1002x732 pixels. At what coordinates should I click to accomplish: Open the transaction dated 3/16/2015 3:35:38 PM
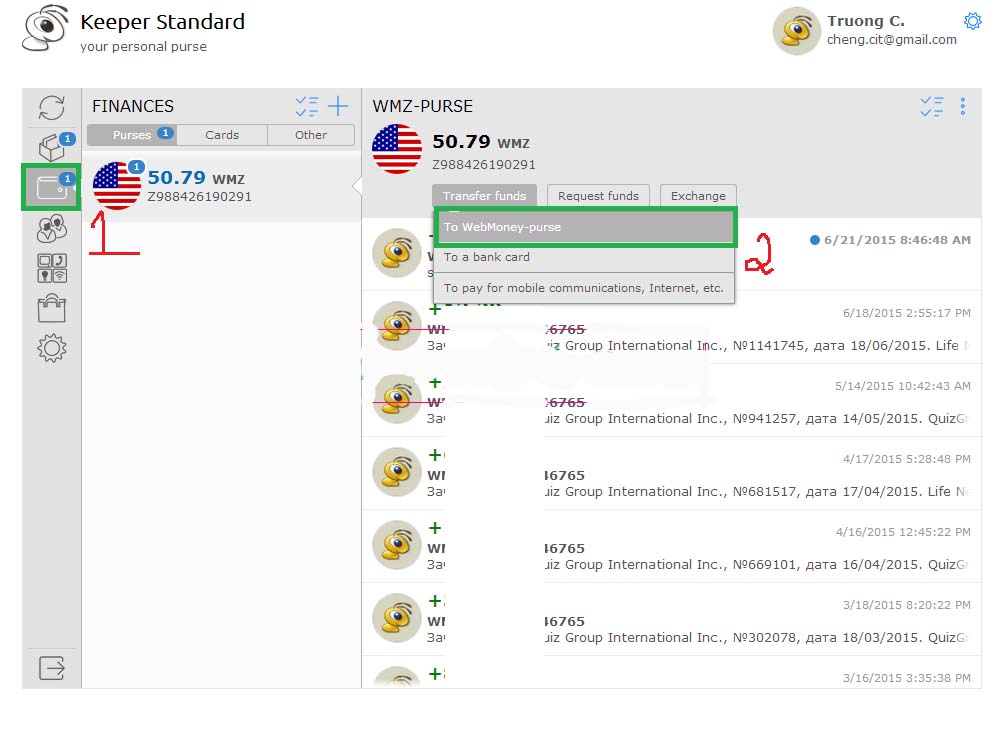click(x=671, y=672)
